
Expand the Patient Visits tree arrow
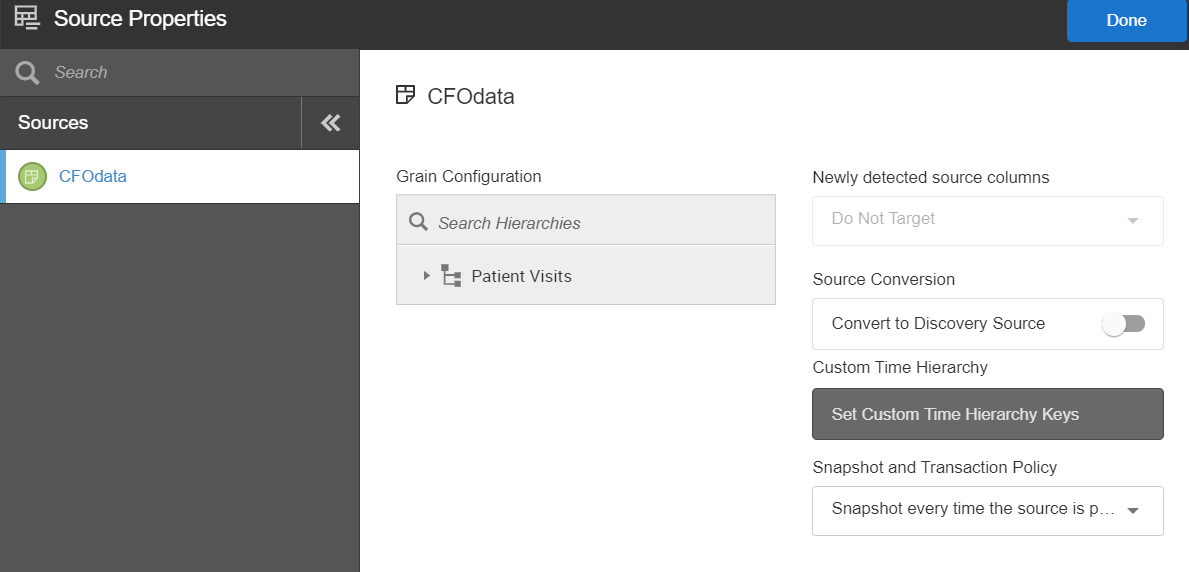point(427,276)
